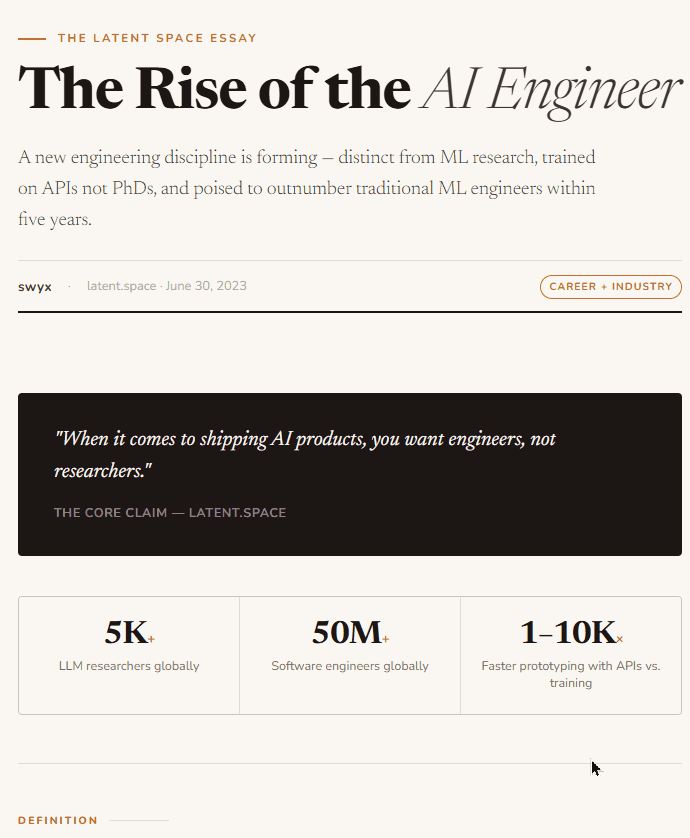
Task: Click the dark pull quote block
Action: tap(350, 475)
